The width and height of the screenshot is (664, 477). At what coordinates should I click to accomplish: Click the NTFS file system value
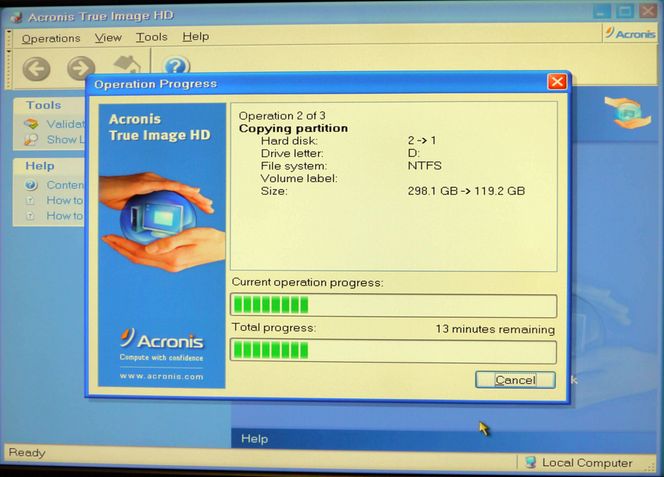coord(424,166)
